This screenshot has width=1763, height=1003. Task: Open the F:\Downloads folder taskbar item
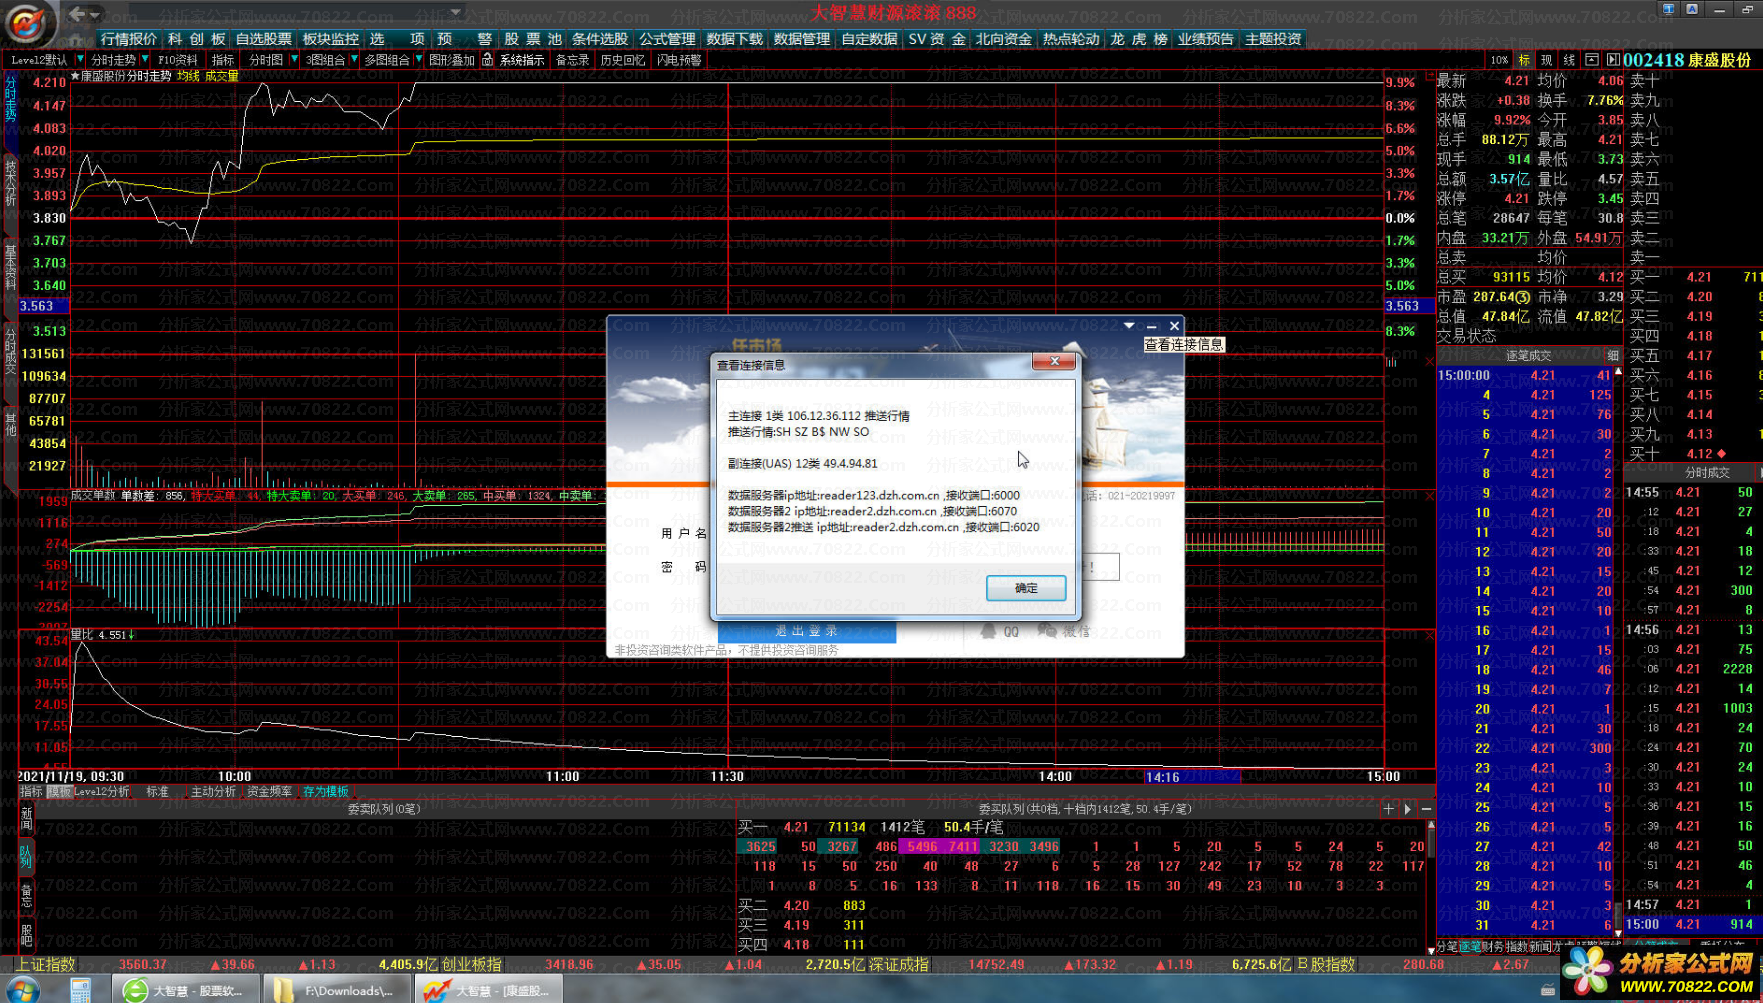[336, 990]
